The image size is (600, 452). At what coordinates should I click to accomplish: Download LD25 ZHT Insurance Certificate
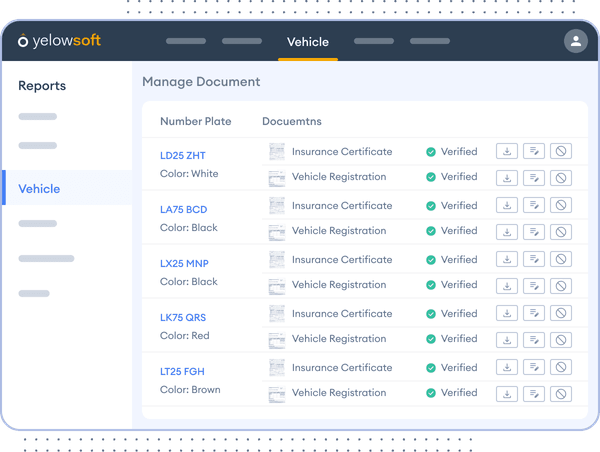(x=507, y=152)
